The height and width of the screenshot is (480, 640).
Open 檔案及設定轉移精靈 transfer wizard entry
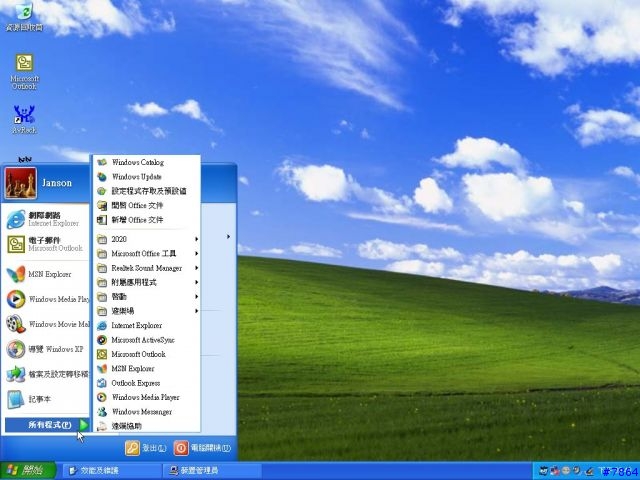(x=46, y=374)
